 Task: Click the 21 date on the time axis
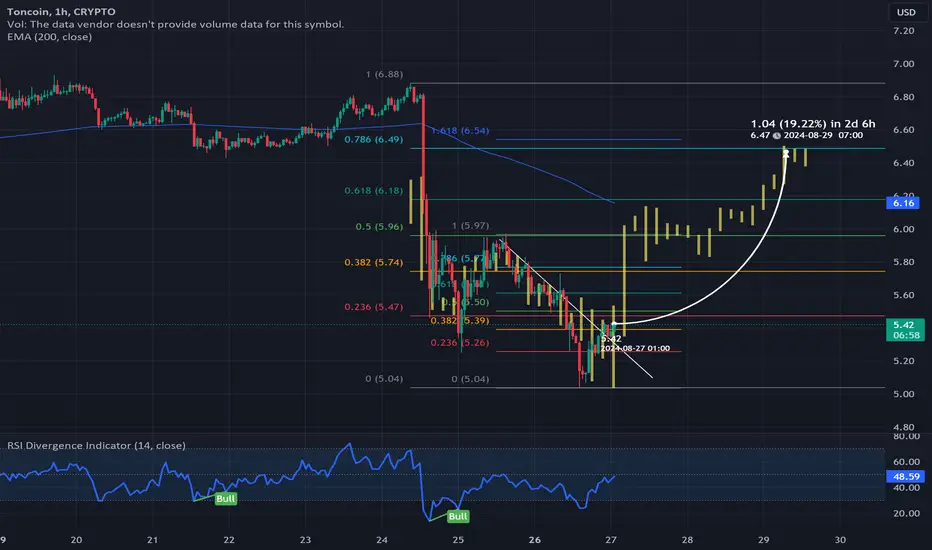[153, 540]
